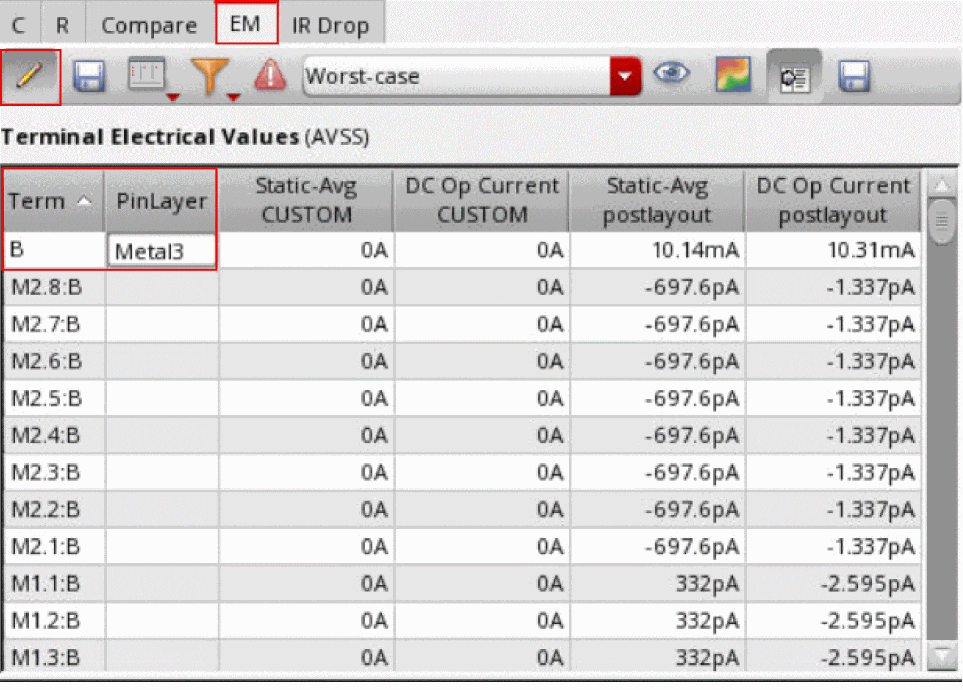Expand the Worst-case dropdown list
The height and width of the screenshot is (690, 963).
pos(626,77)
